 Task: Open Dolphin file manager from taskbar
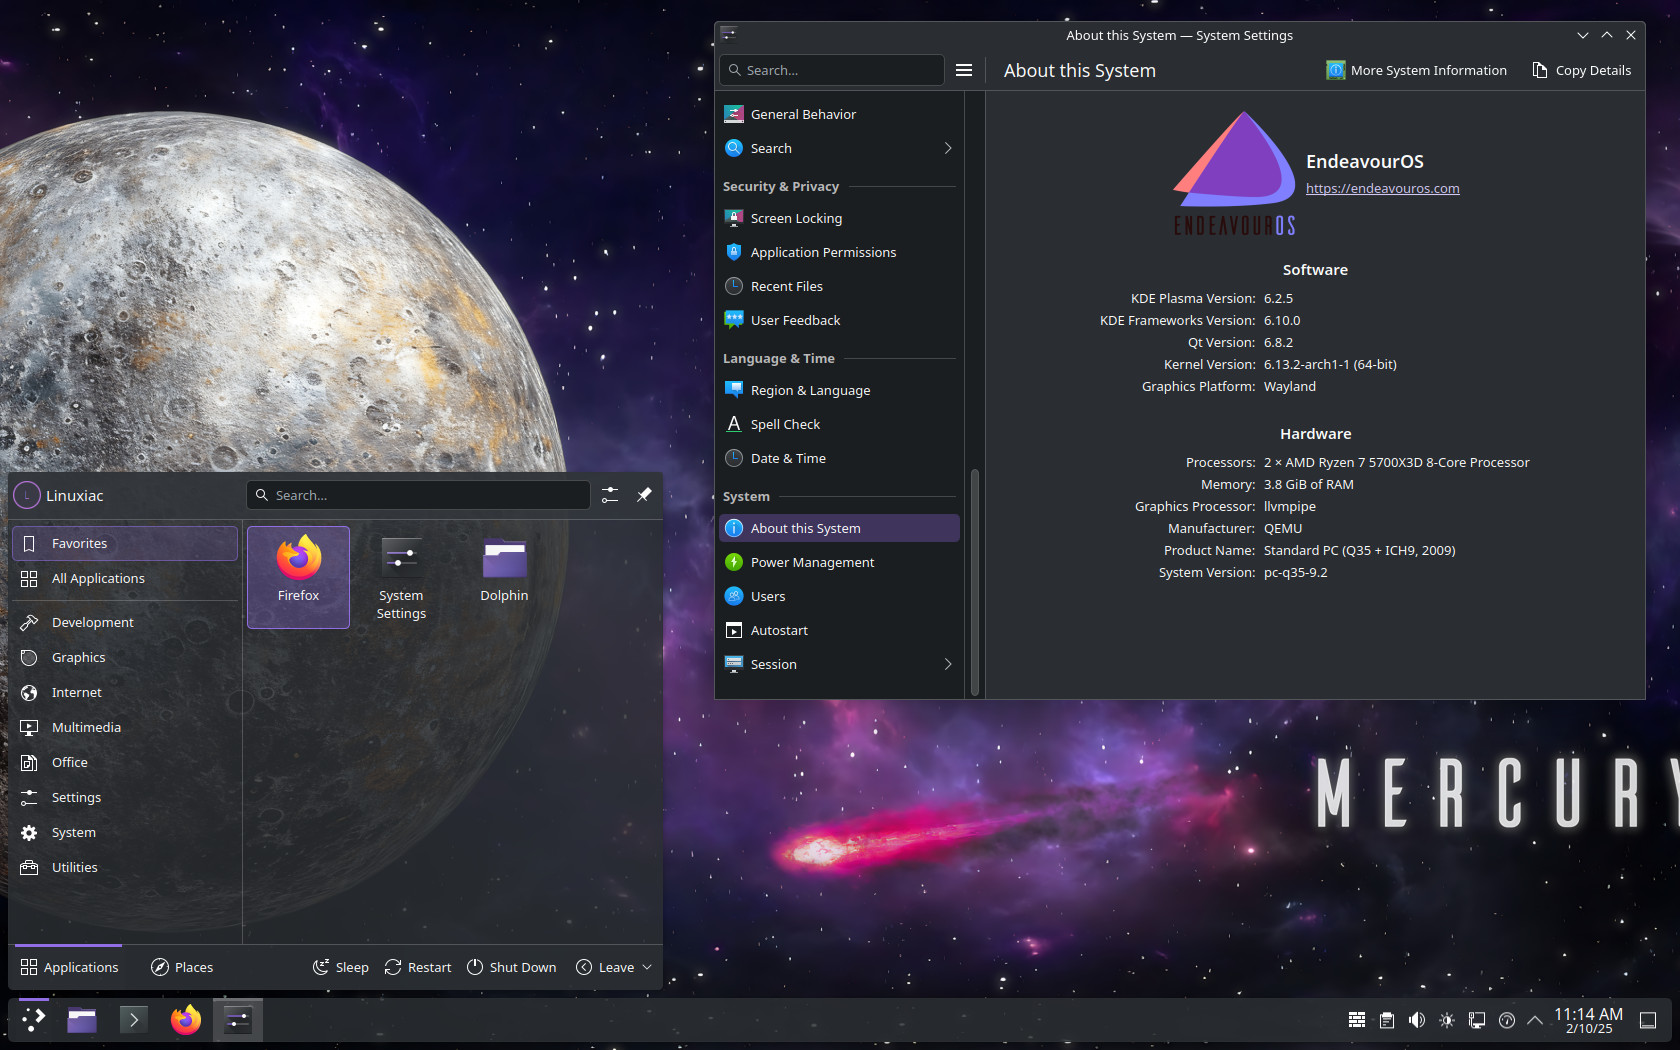pyautogui.click(x=82, y=1020)
